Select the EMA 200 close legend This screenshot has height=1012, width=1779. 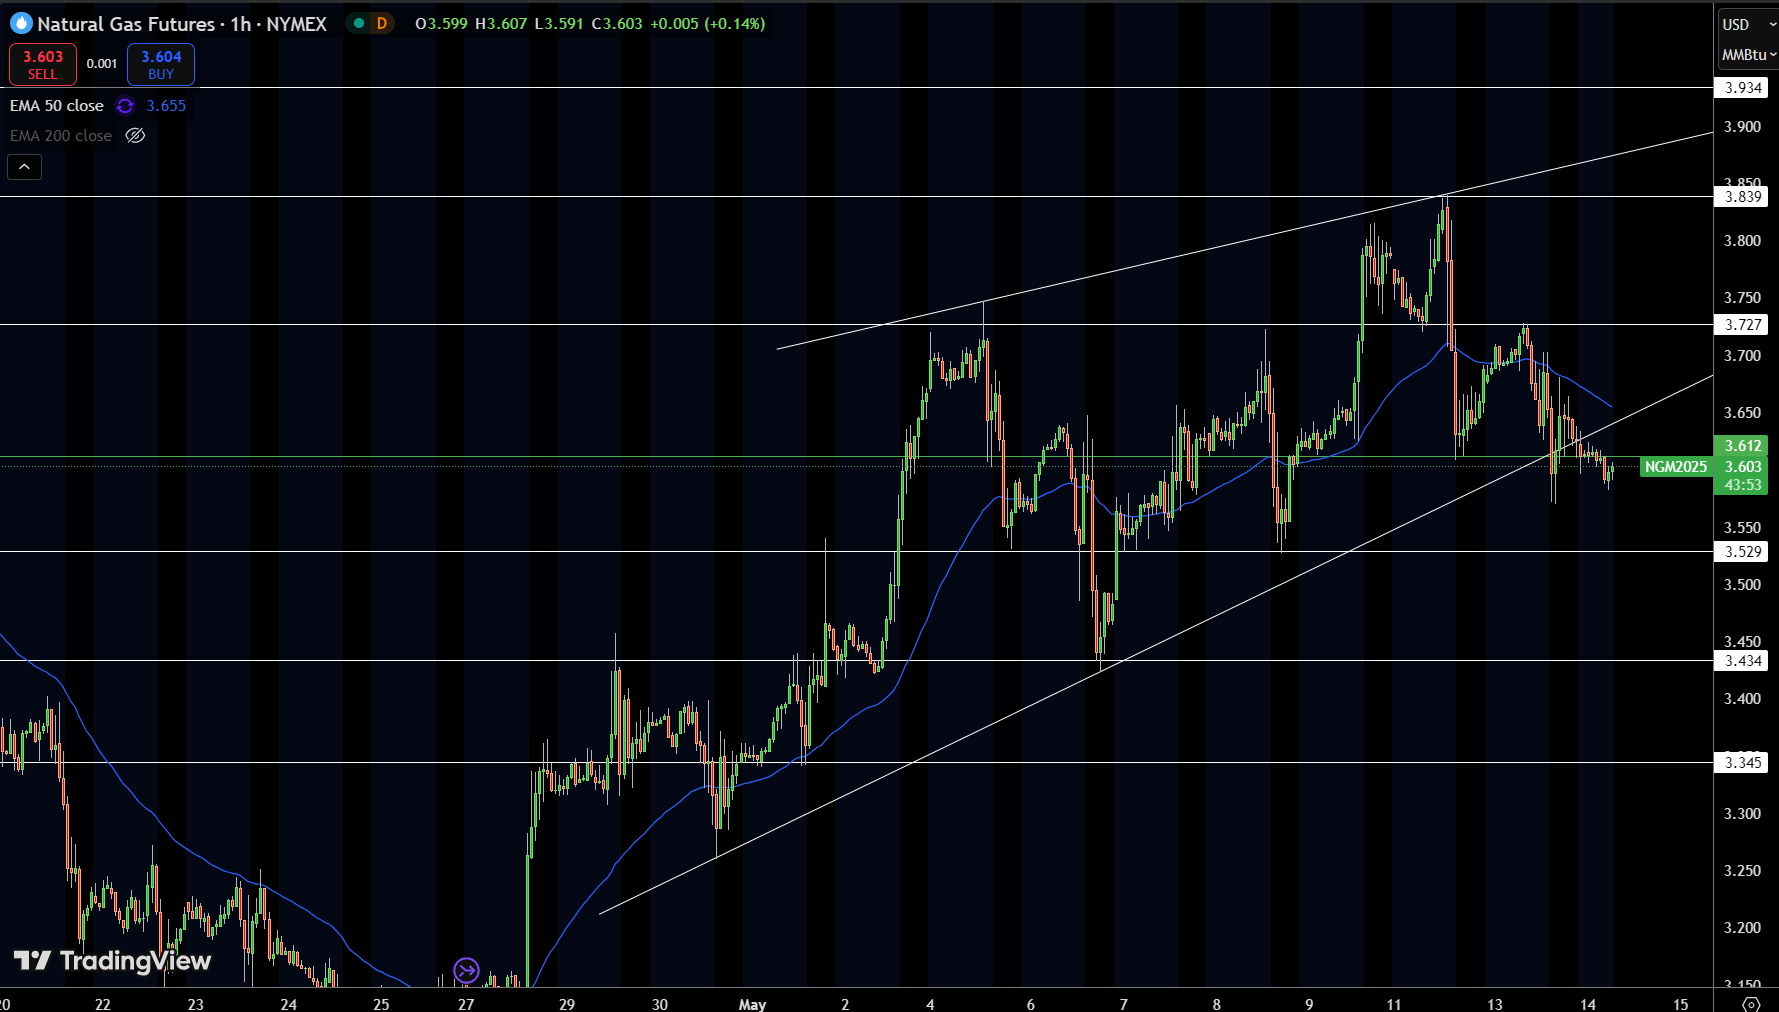[x=61, y=136]
